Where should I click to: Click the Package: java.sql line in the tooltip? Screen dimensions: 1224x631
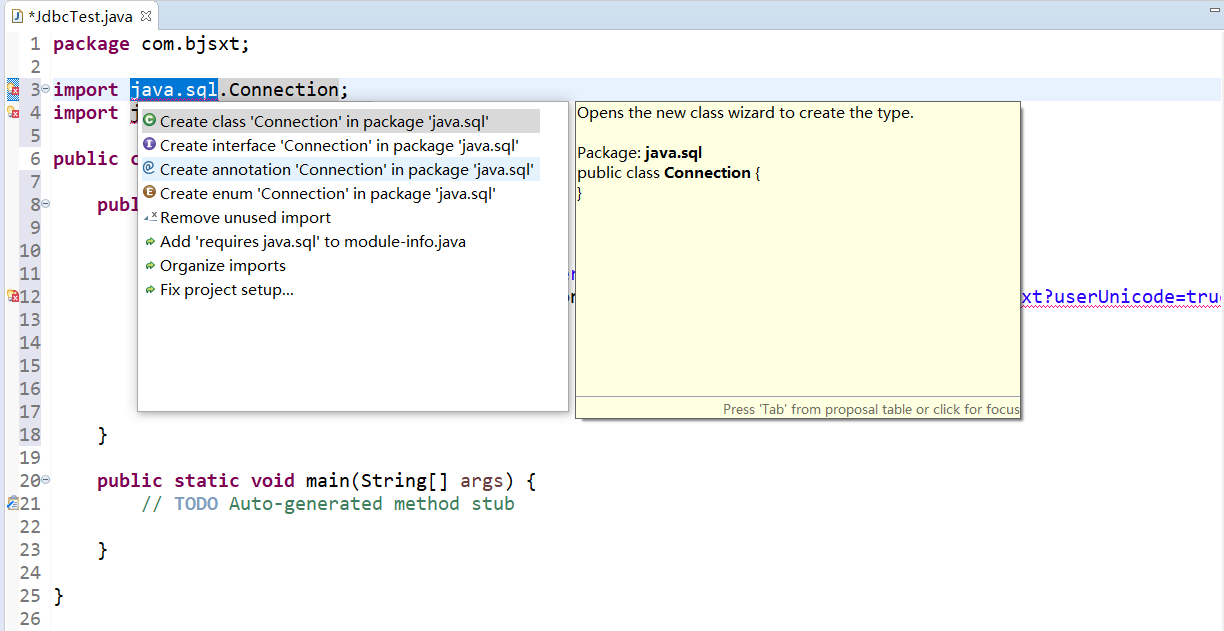[639, 153]
